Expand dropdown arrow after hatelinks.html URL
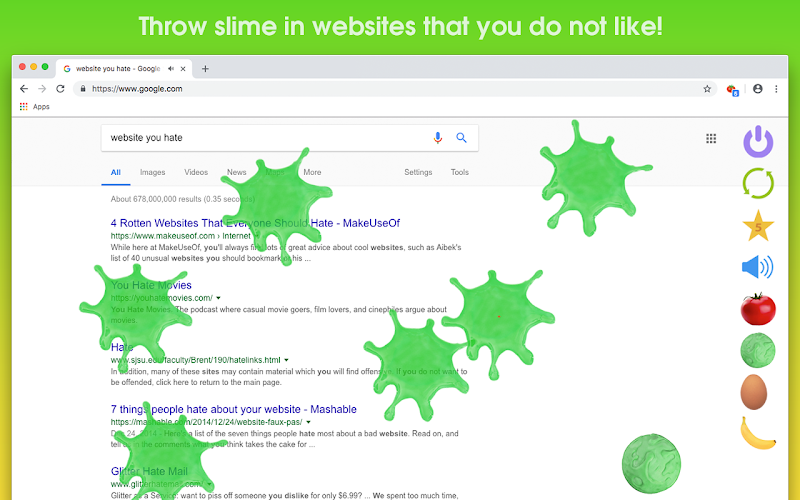Screen dimensions: 800x500 click(x=286, y=360)
